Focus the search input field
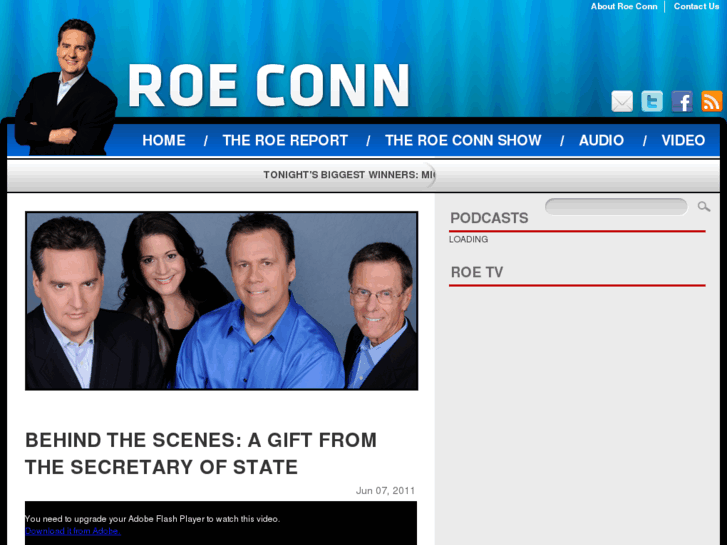727x545 pixels. point(616,206)
